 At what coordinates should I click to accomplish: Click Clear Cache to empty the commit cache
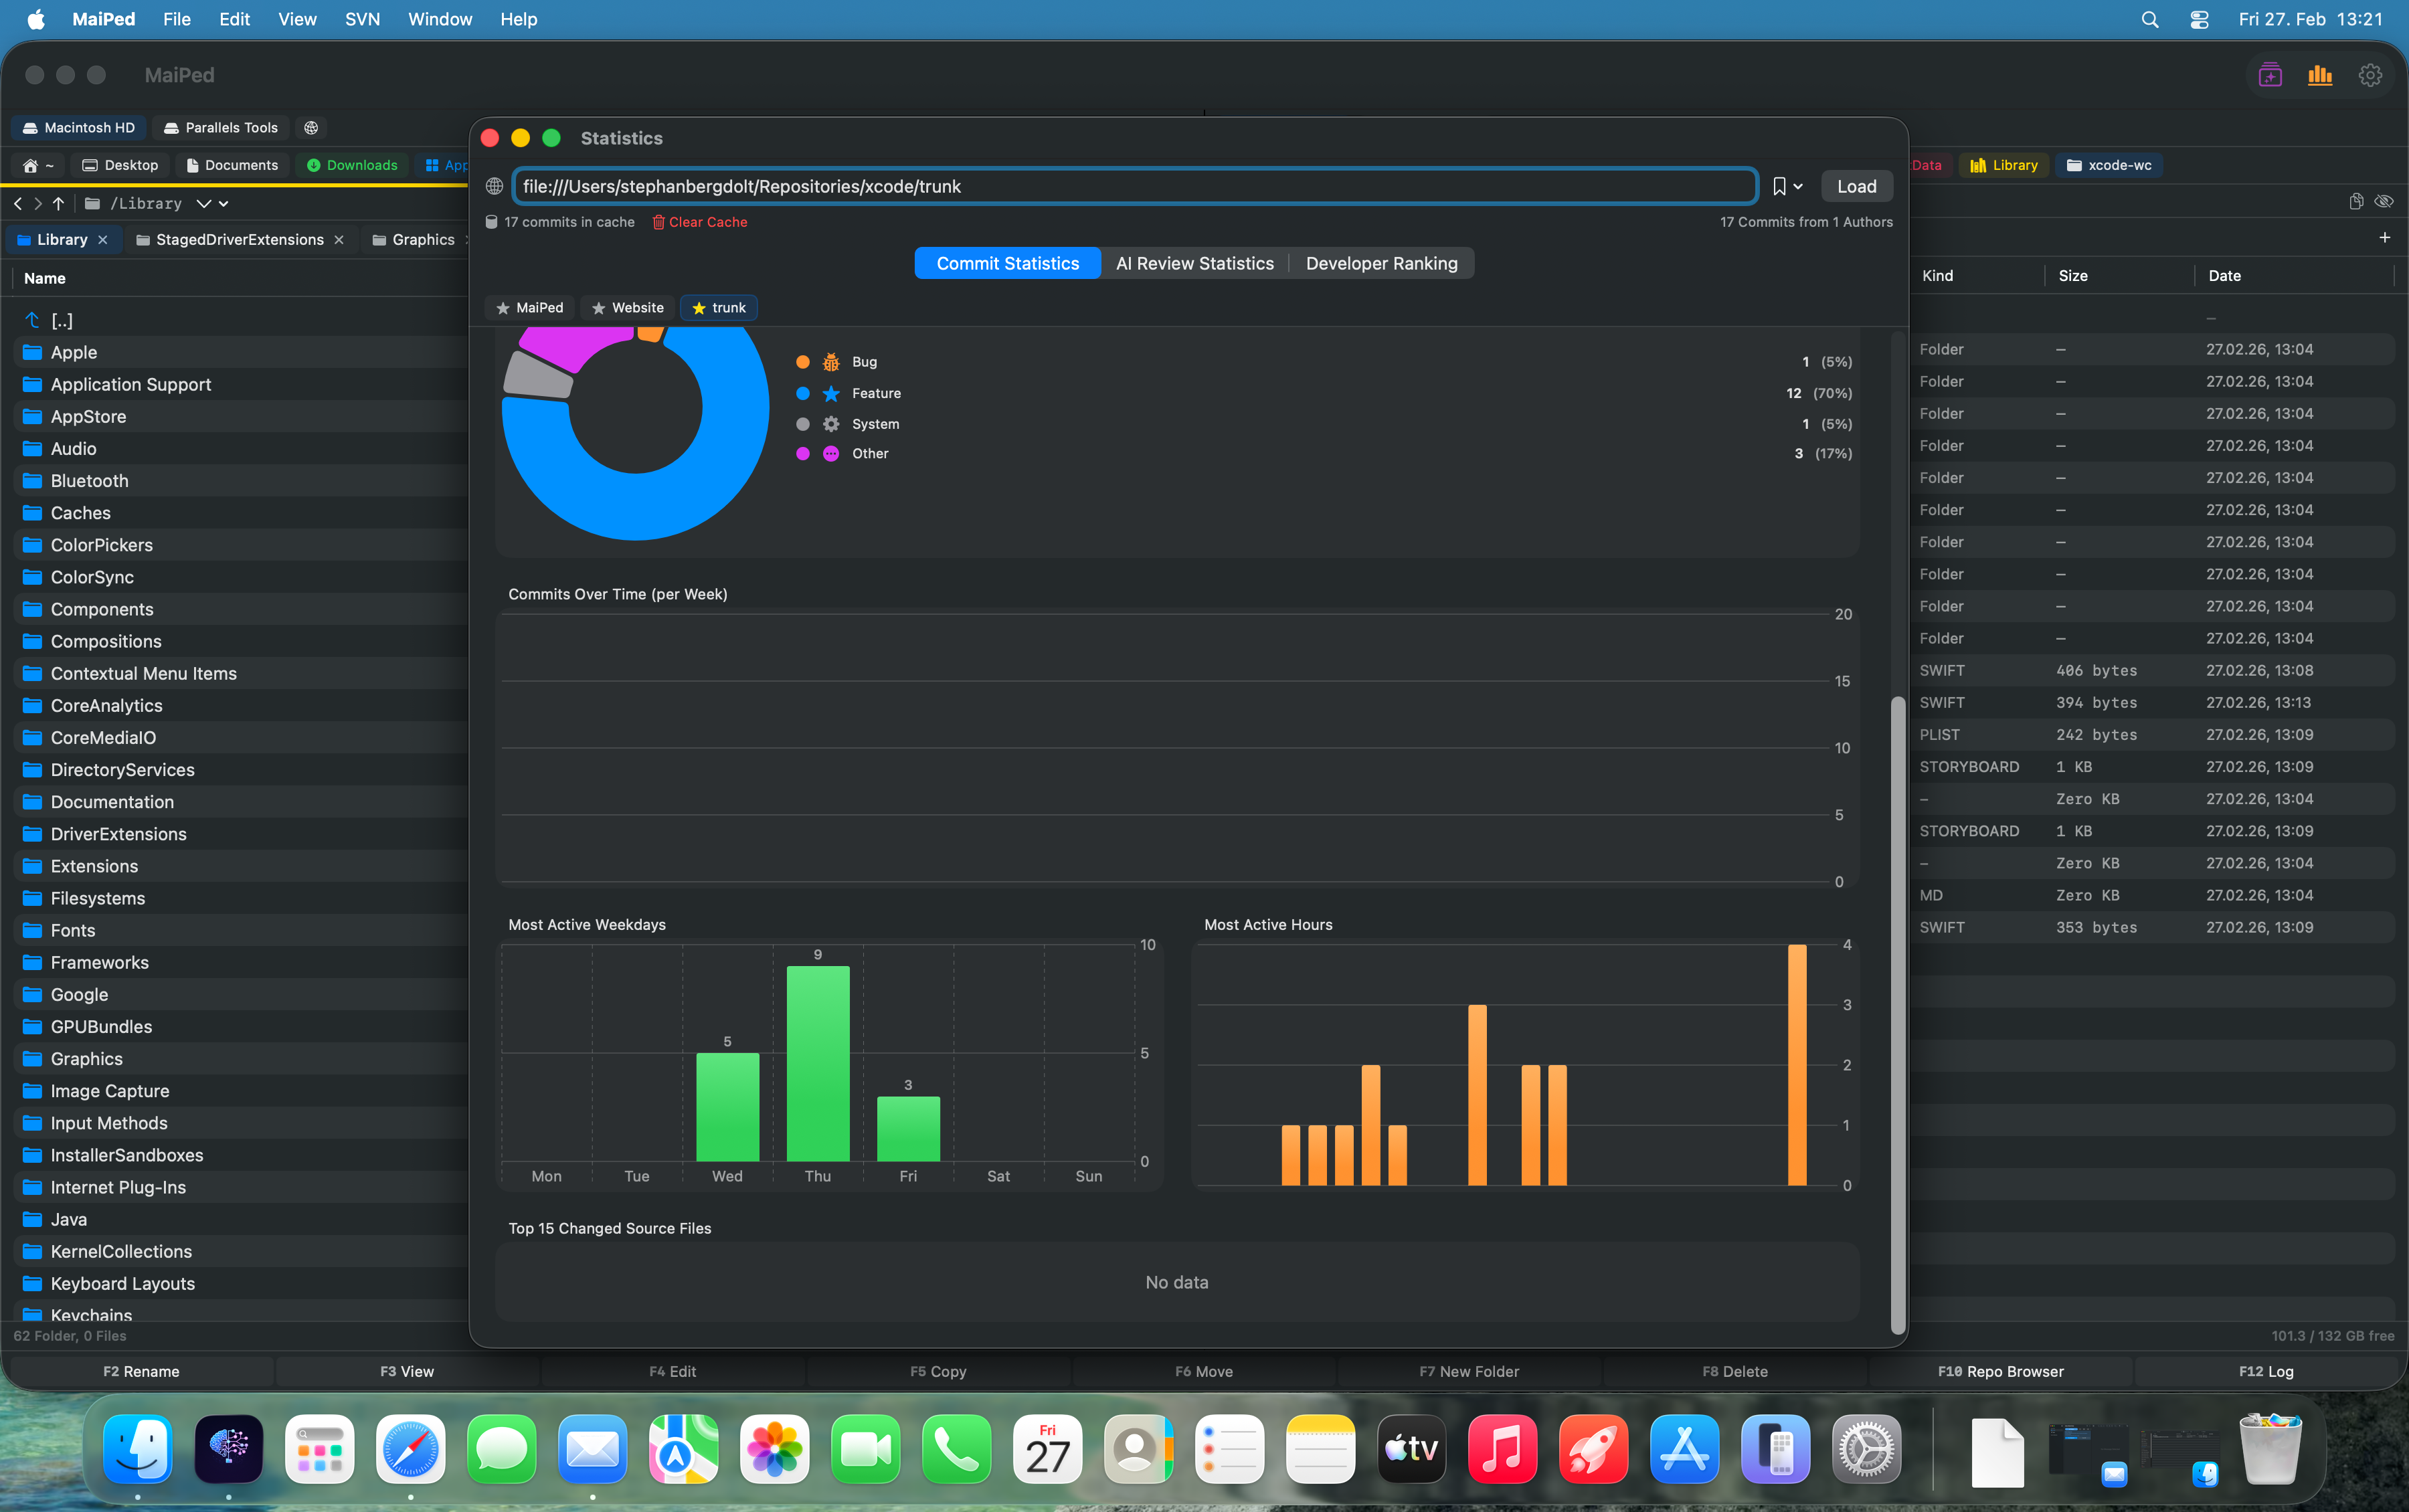point(699,222)
